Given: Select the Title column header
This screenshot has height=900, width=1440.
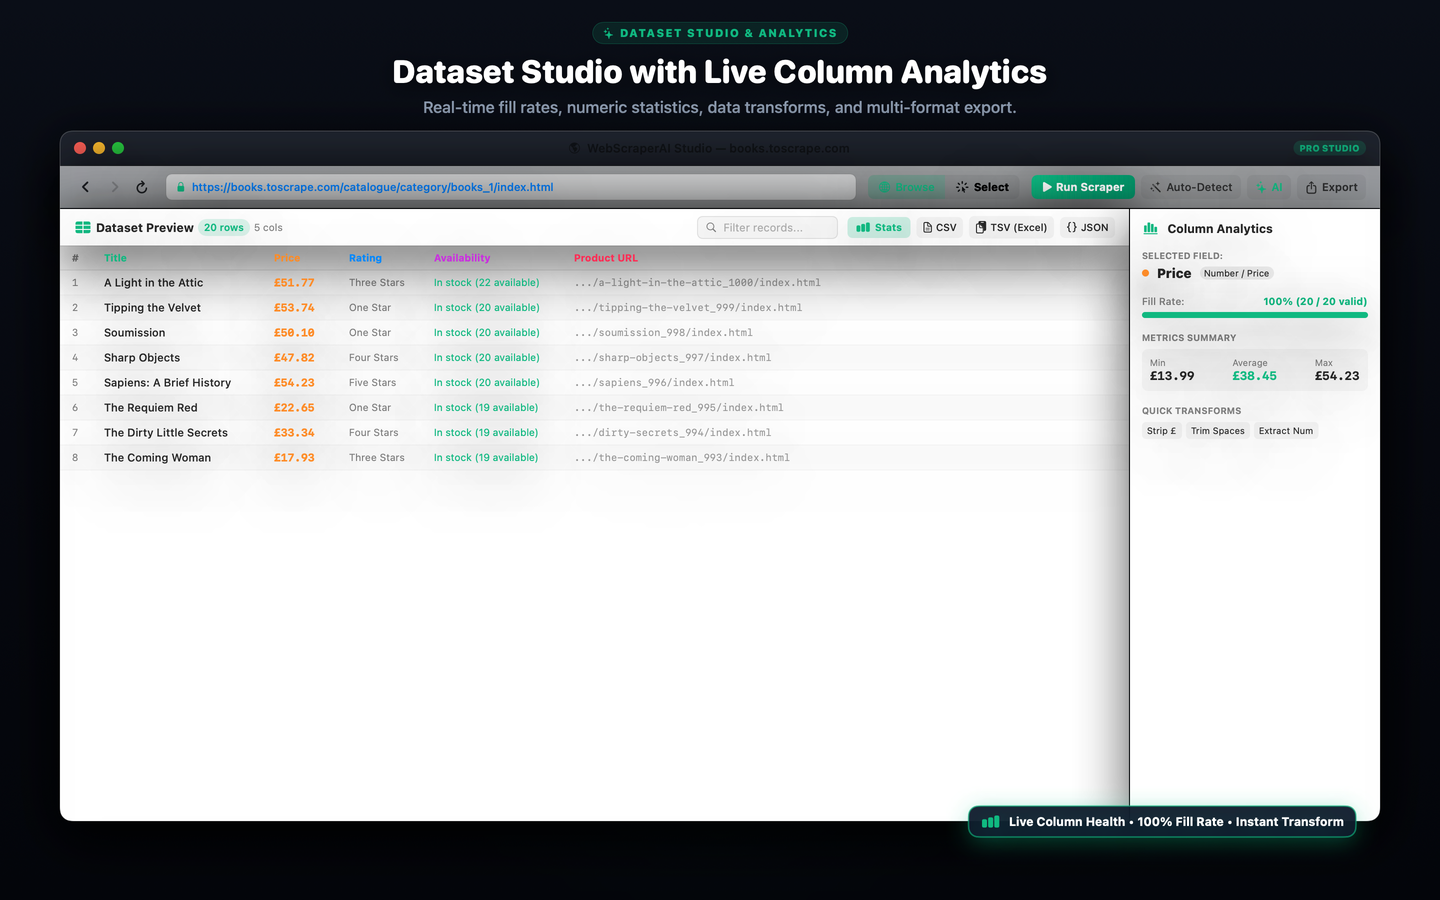Looking at the screenshot, I should 116,258.
